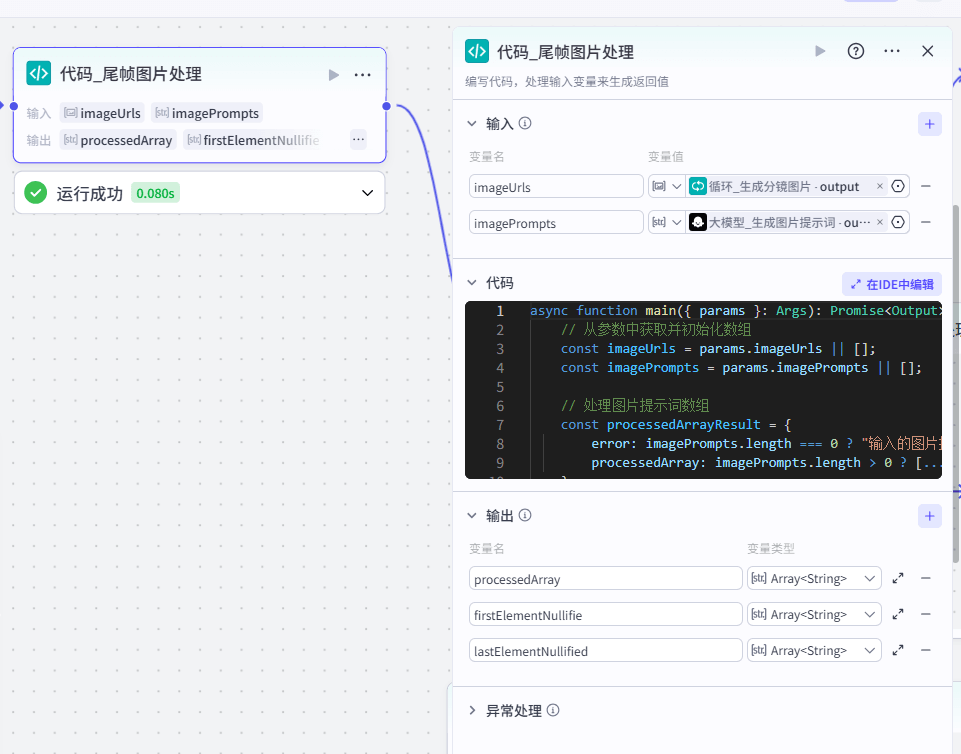Expand the firstElementNullifie output row editor
This screenshot has width=961, height=754.
(898, 615)
